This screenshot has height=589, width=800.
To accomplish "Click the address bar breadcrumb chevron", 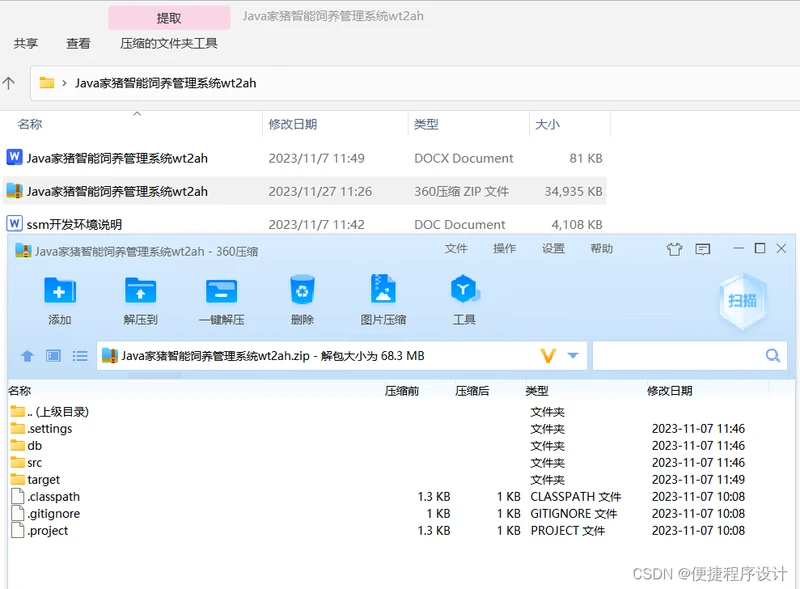I will coord(64,83).
